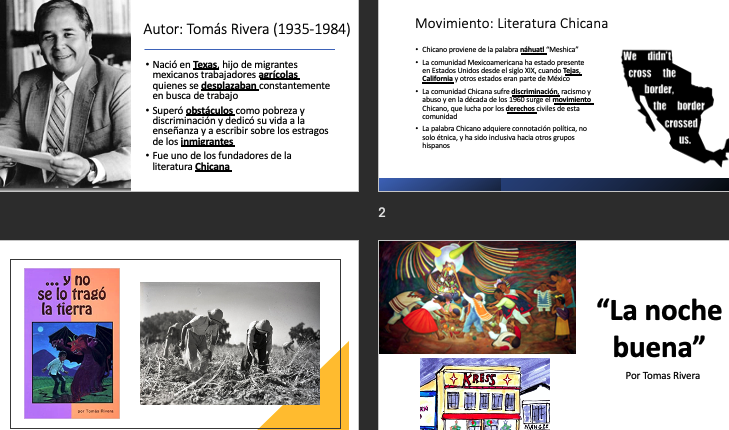
Task: Click the underlined word "Texas"
Action: coord(205,65)
